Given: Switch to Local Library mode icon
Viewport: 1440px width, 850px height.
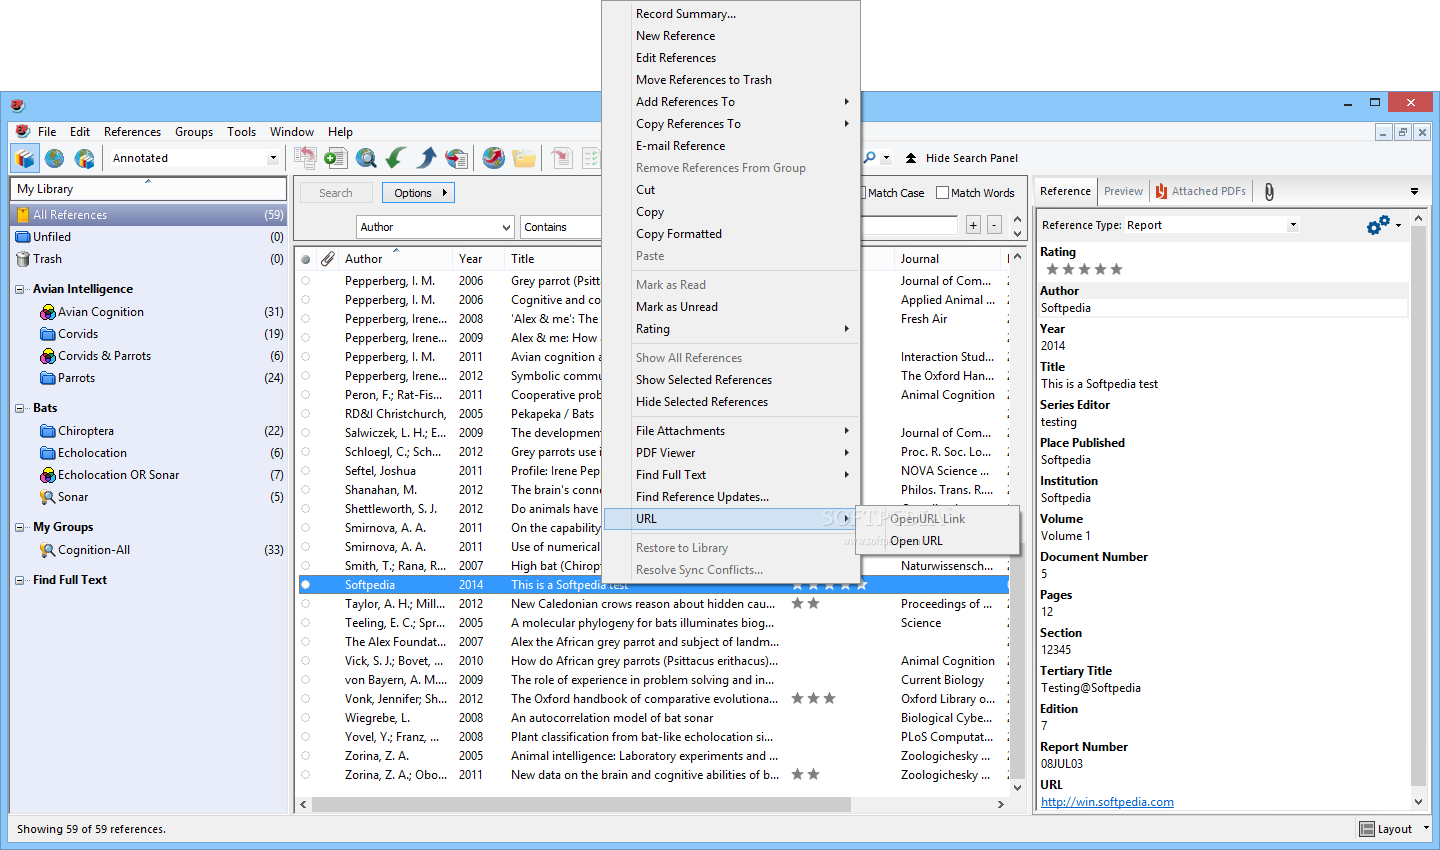Looking at the screenshot, I should coord(25,158).
